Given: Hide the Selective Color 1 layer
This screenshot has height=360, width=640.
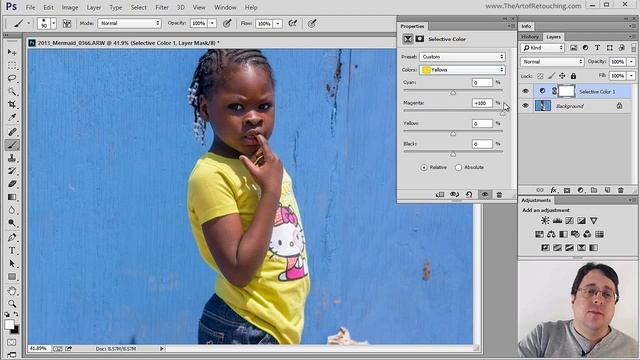Looking at the screenshot, I should 525,91.
